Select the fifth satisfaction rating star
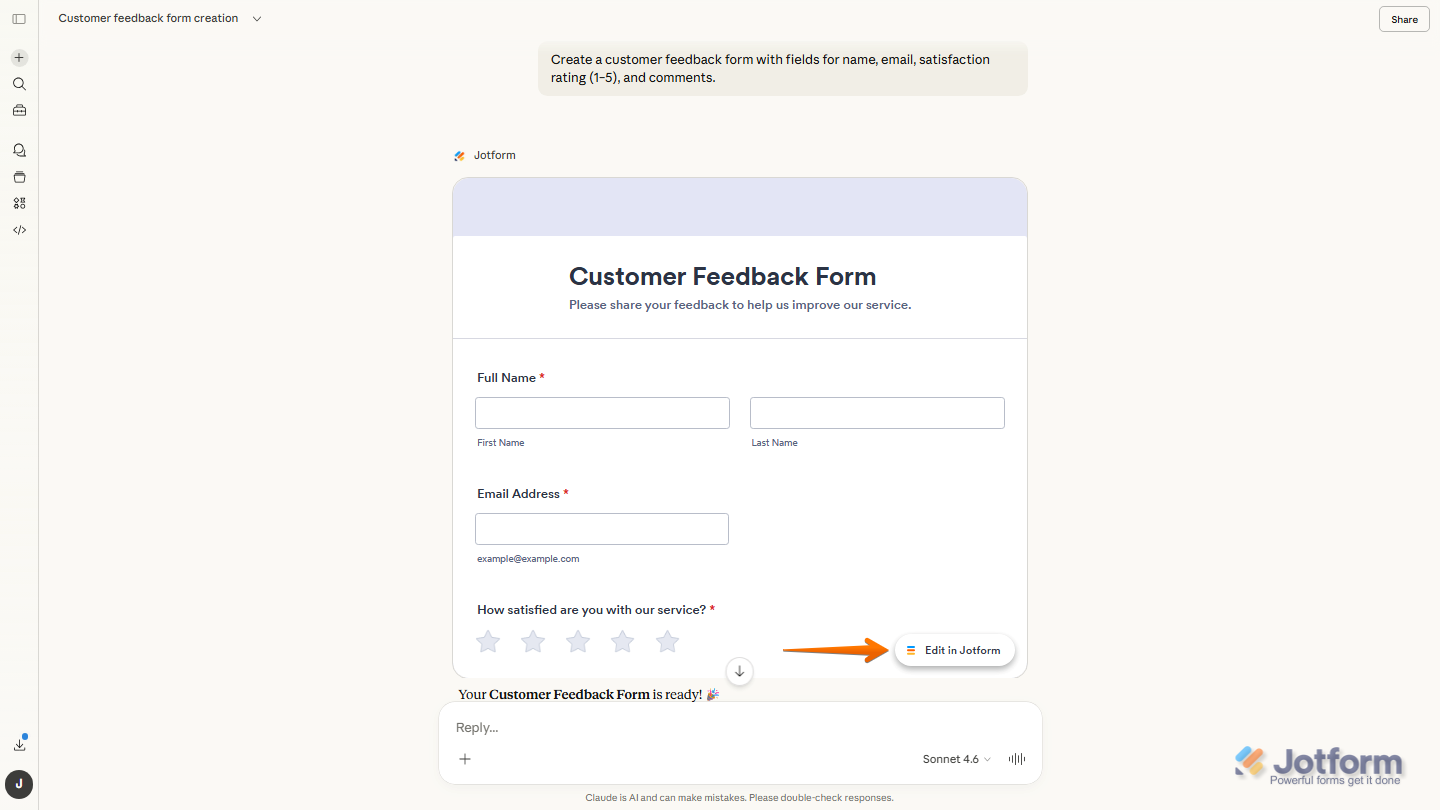The height and width of the screenshot is (810, 1440). tap(667, 641)
